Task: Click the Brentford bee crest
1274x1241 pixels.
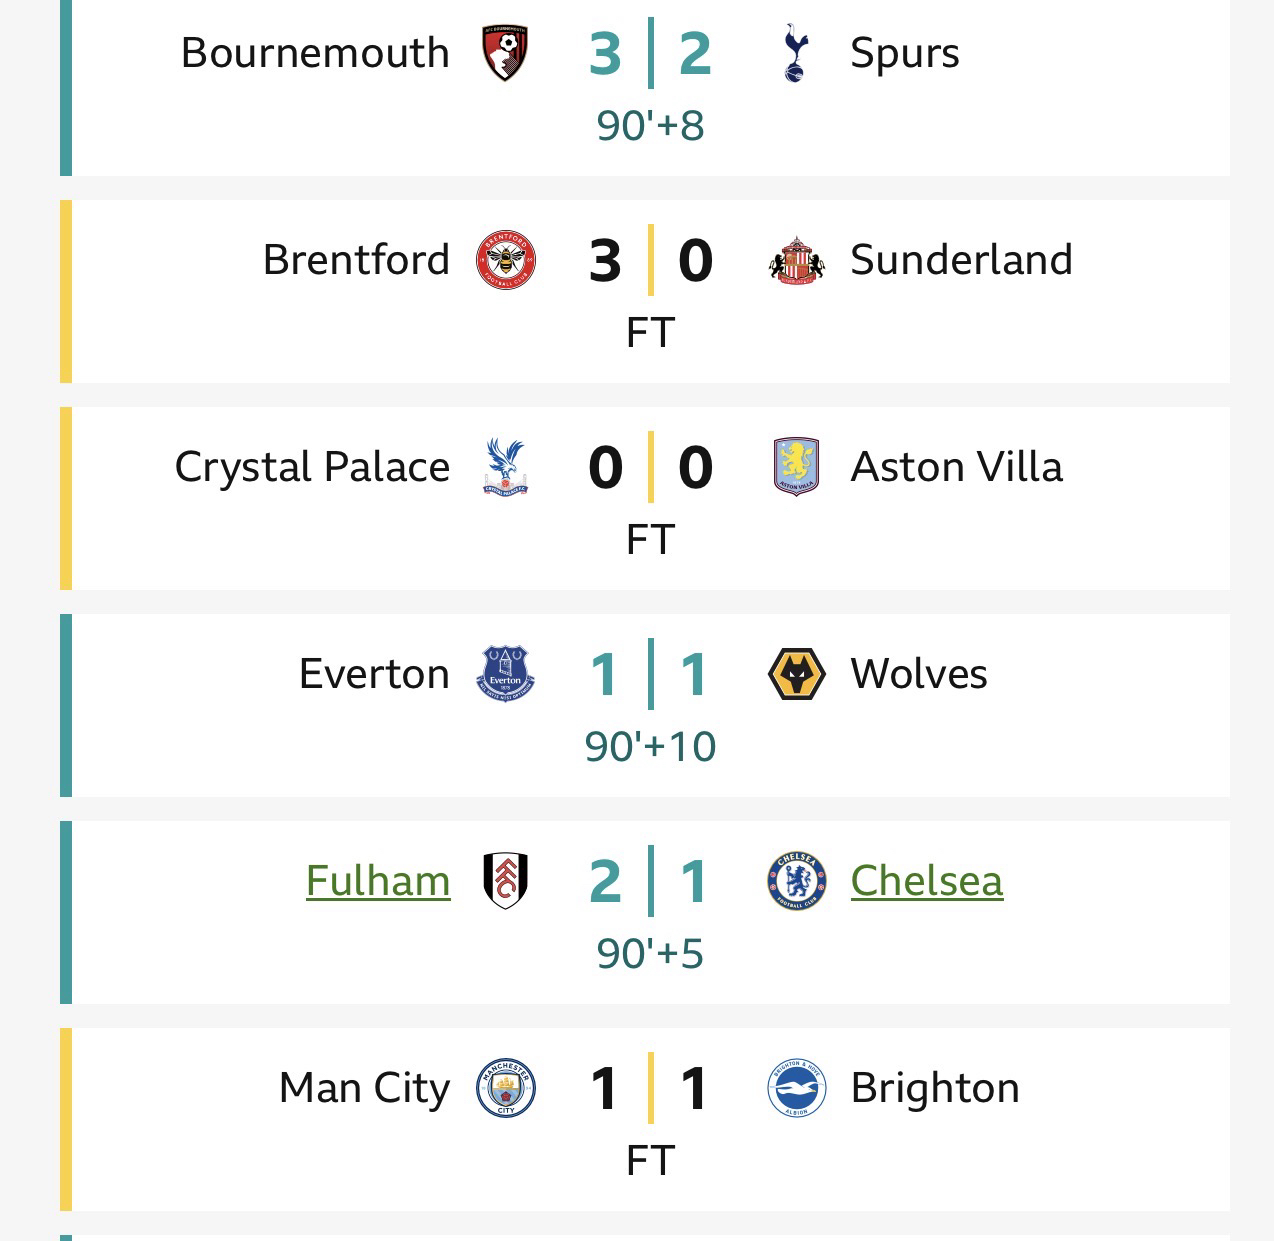Action: 505,260
